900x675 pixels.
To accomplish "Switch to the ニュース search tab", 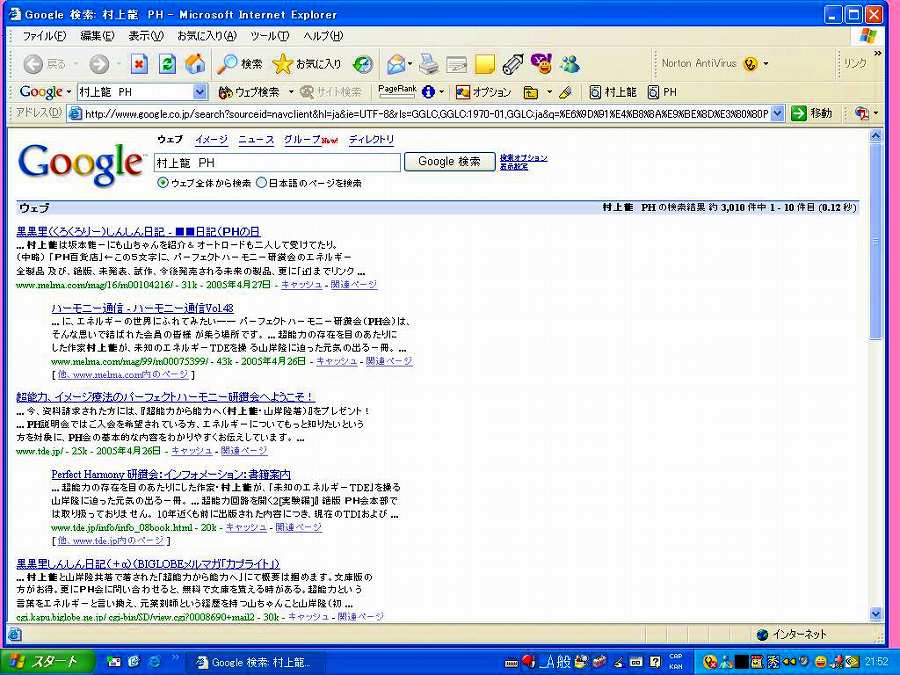I will (x=256, y=139).
